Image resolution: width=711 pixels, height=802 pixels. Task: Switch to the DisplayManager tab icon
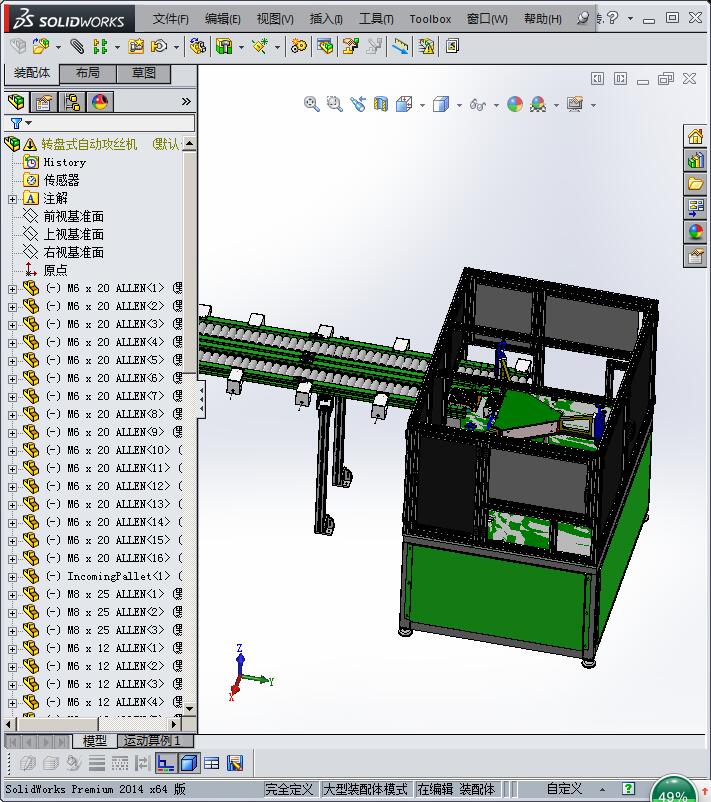(100, 102)
